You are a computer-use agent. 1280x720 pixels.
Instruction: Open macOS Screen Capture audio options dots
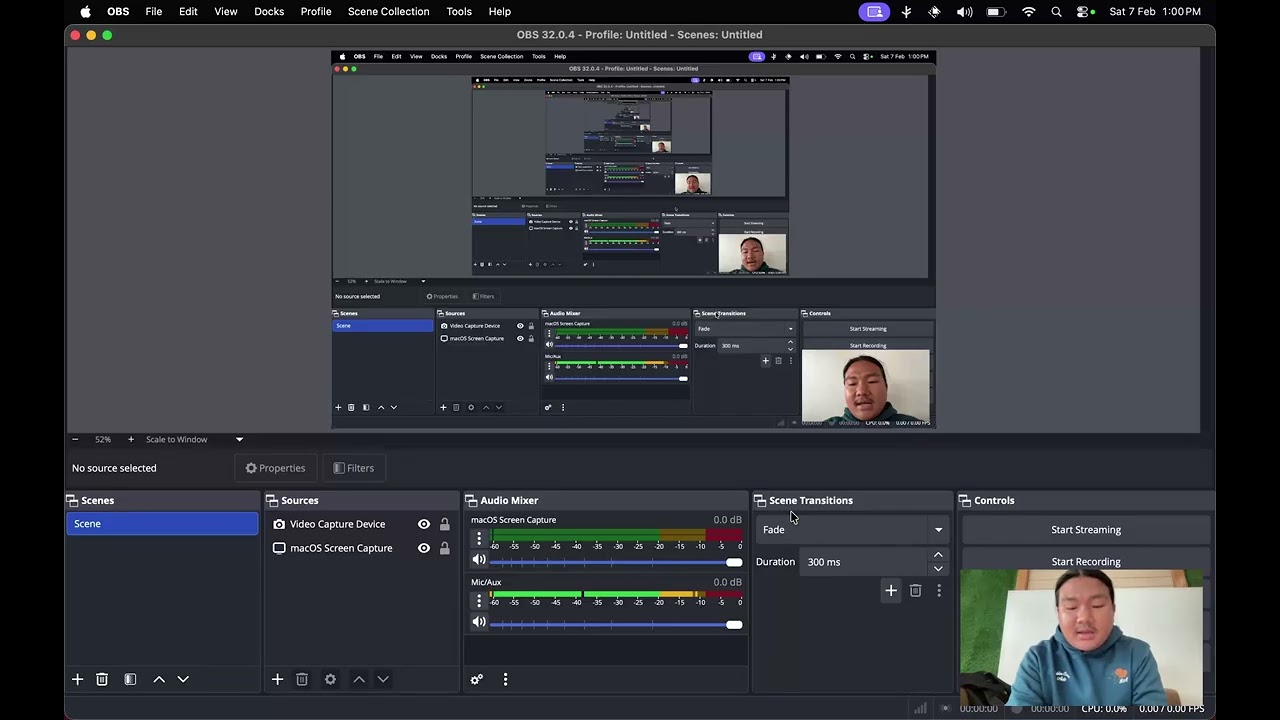[479, 538]
